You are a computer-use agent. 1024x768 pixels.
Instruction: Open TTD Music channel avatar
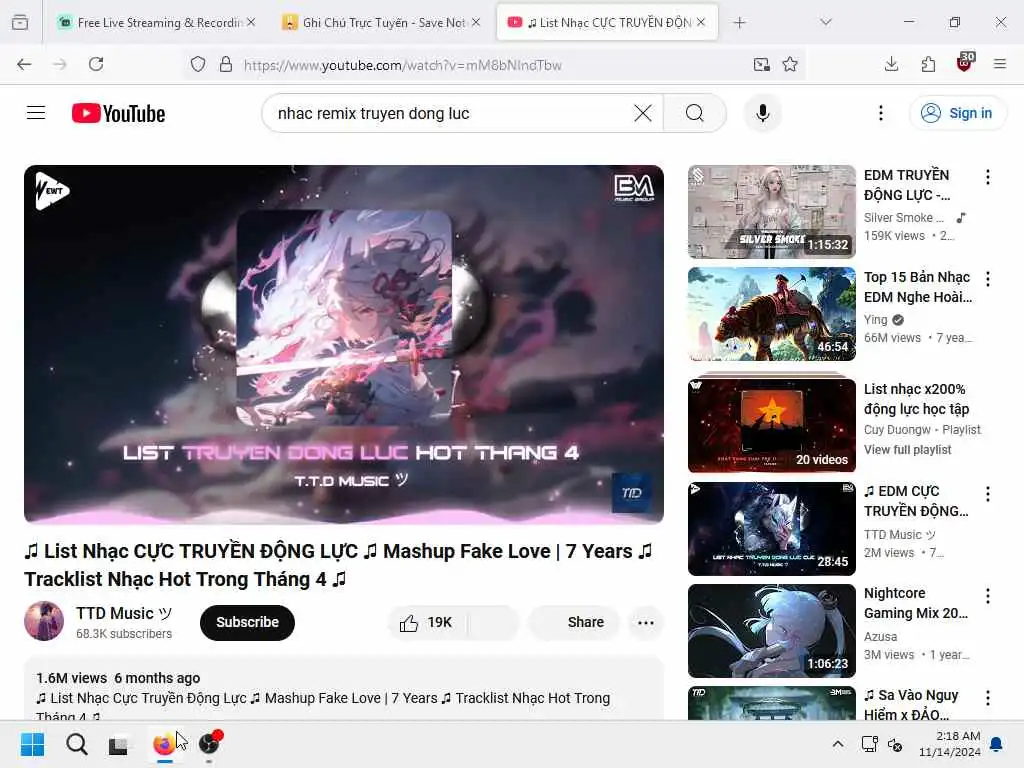click(44, 621)
